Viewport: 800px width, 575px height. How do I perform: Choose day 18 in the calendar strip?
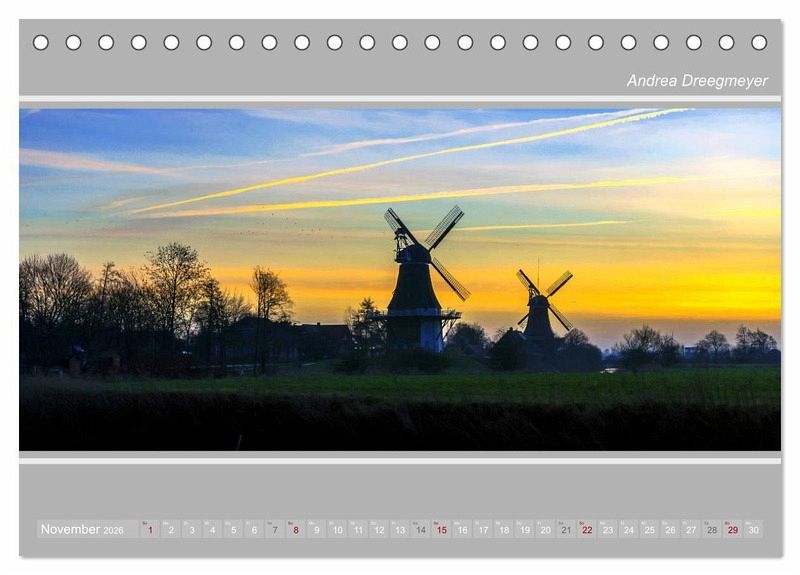504,529
